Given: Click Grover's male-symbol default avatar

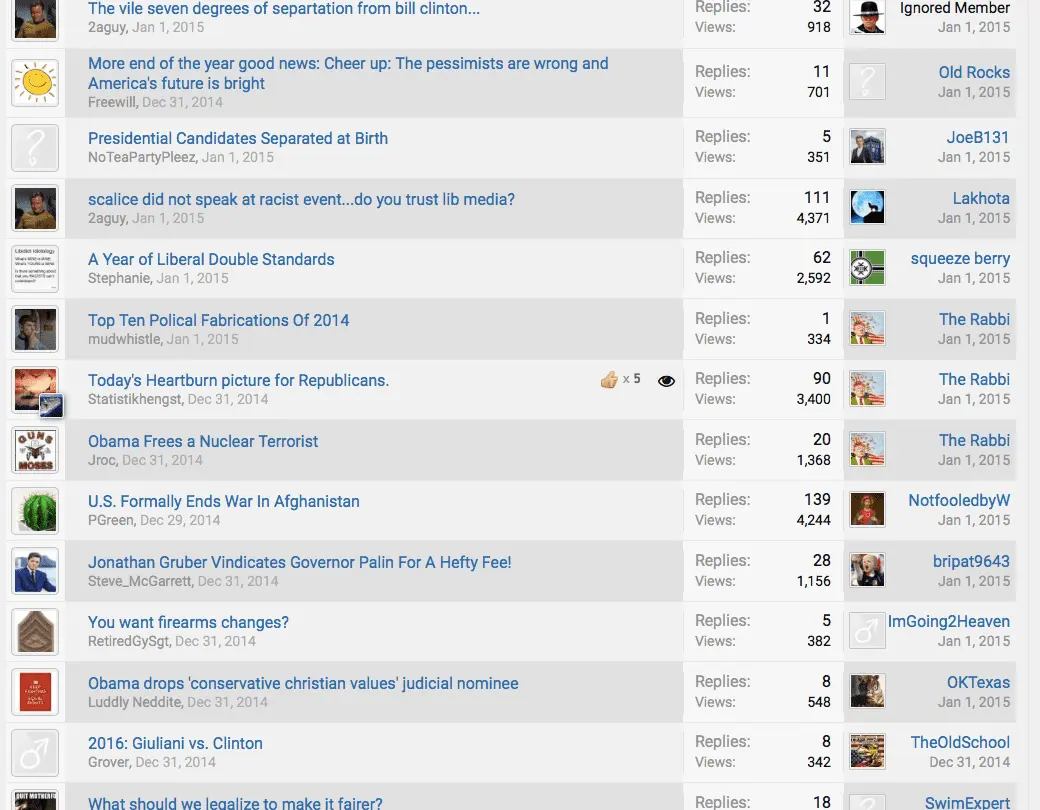Looking at the screenshot, I should [35, 753].
